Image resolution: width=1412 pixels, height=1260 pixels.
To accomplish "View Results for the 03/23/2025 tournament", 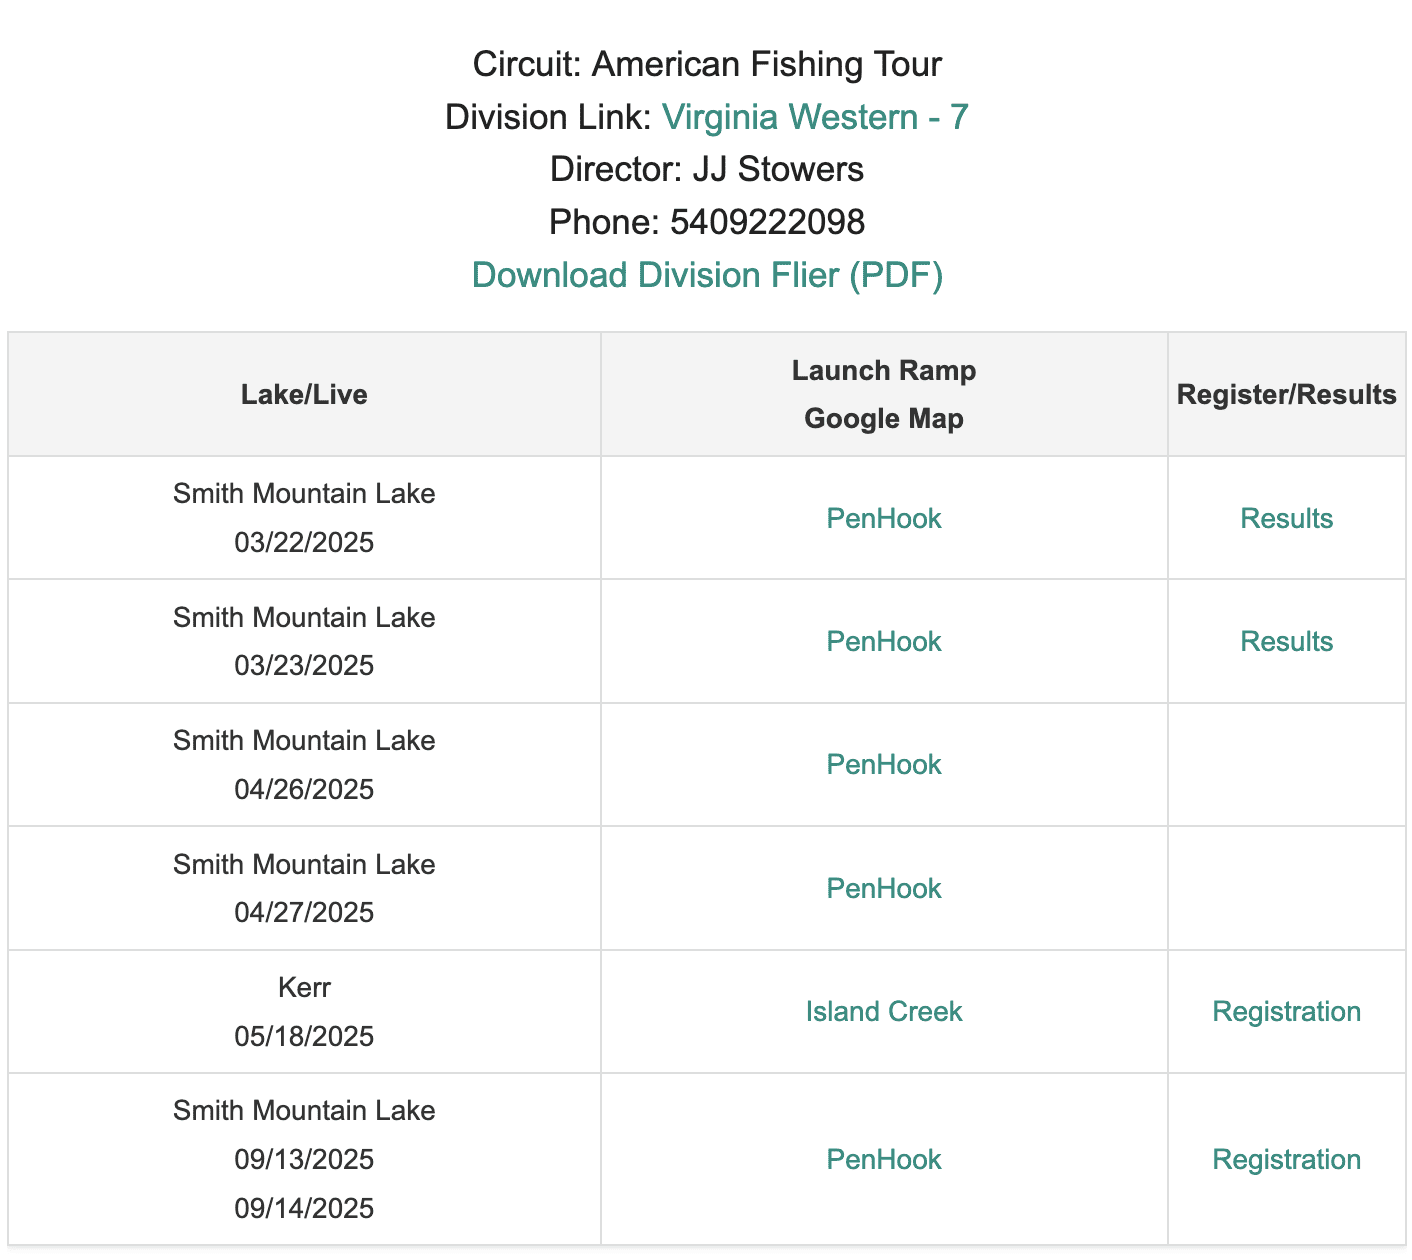I will point(1286,641).
